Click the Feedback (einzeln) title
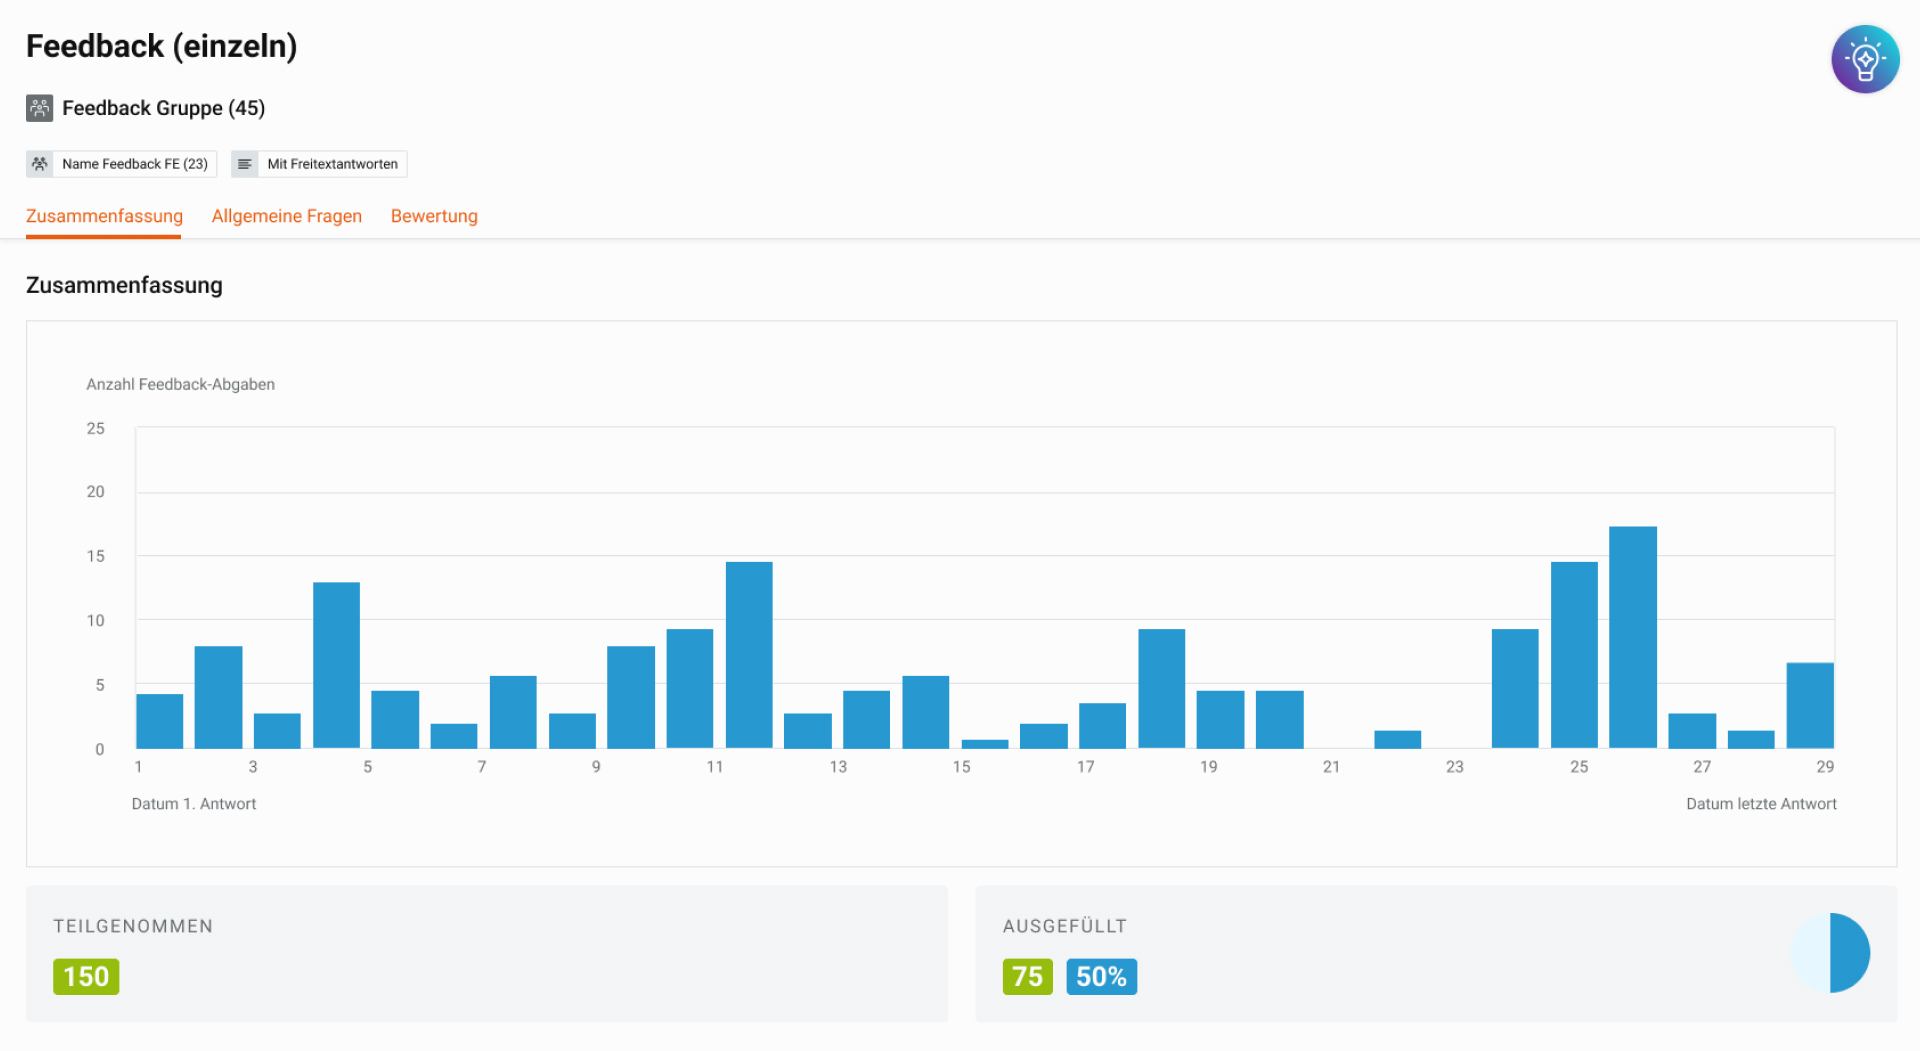The height and width of the screenshot is (1051, 1920). click(161, 45)
